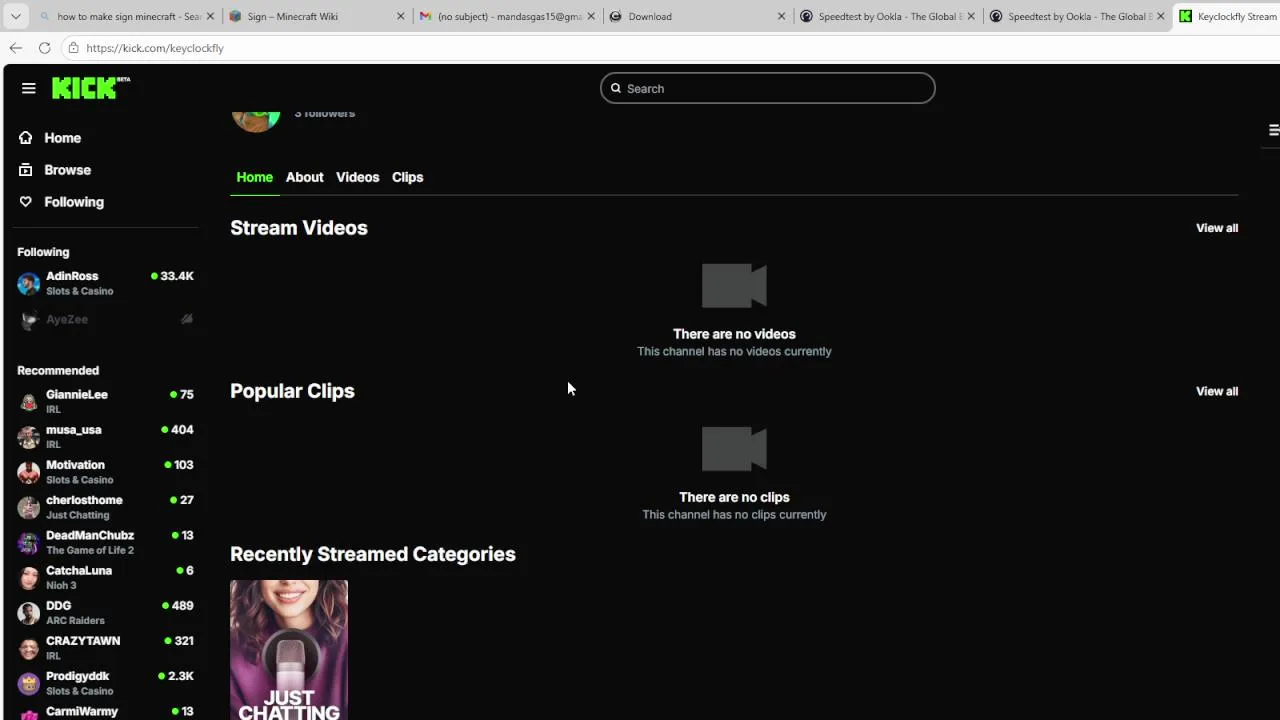This screenshot has height=720, width=1280.
Task: Click Prodigyddk's 2.3K viewer count
Action: point(181,676)
